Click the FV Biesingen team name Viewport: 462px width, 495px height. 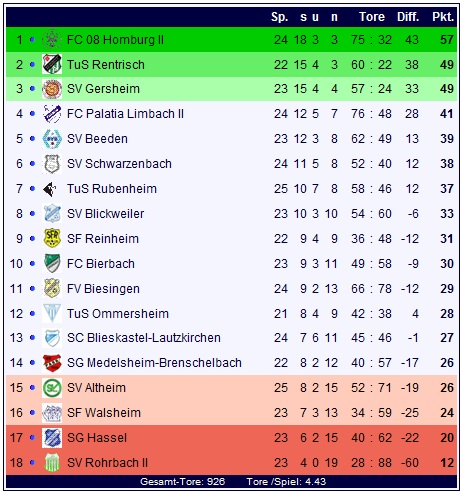tap(103, 289)
